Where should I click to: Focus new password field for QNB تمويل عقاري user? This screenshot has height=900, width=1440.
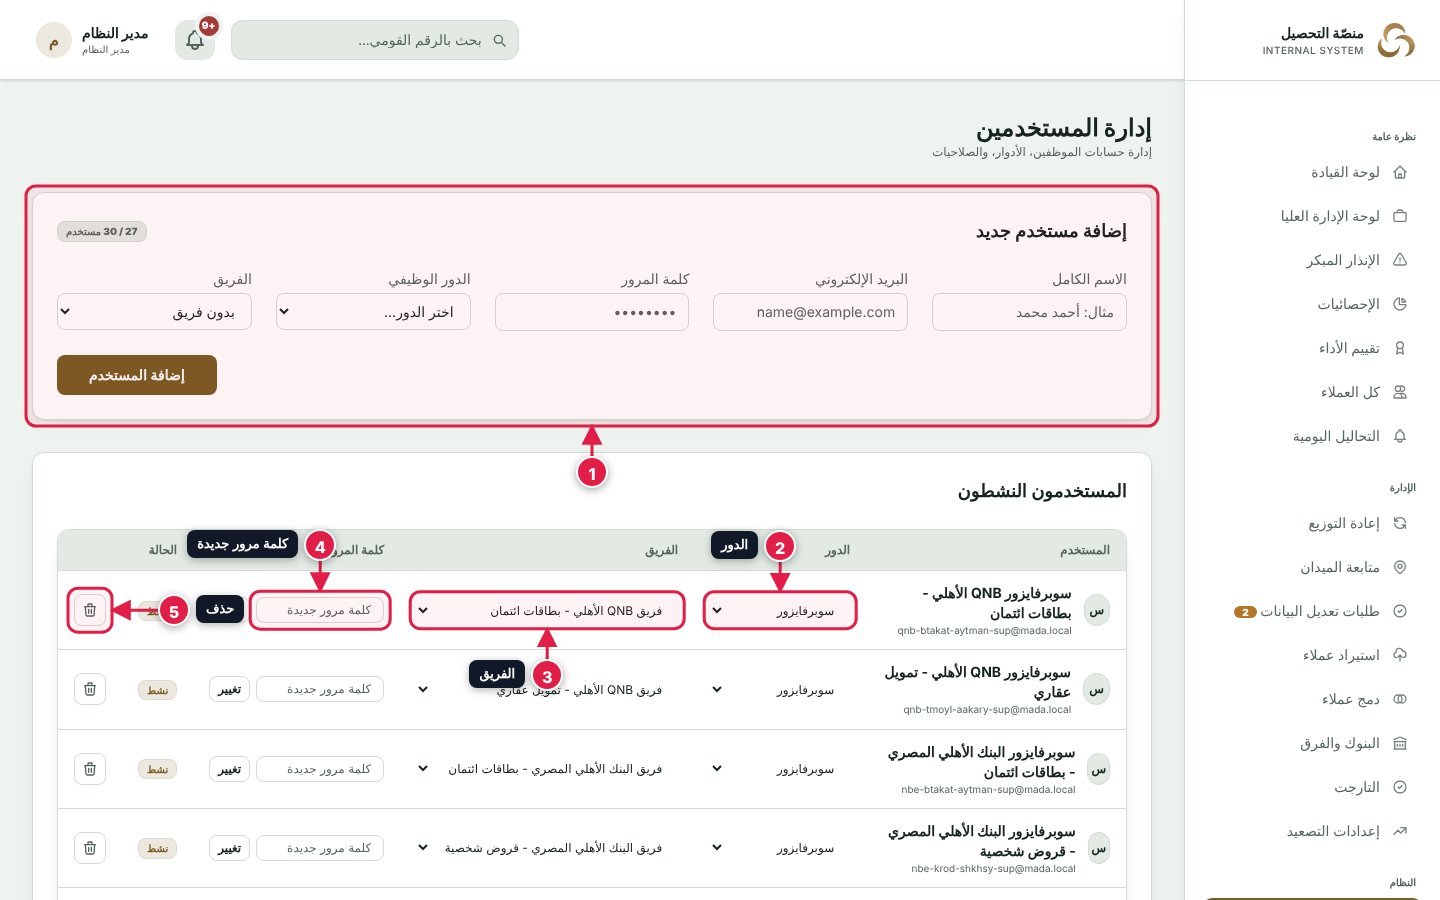(x=320, y=690)
